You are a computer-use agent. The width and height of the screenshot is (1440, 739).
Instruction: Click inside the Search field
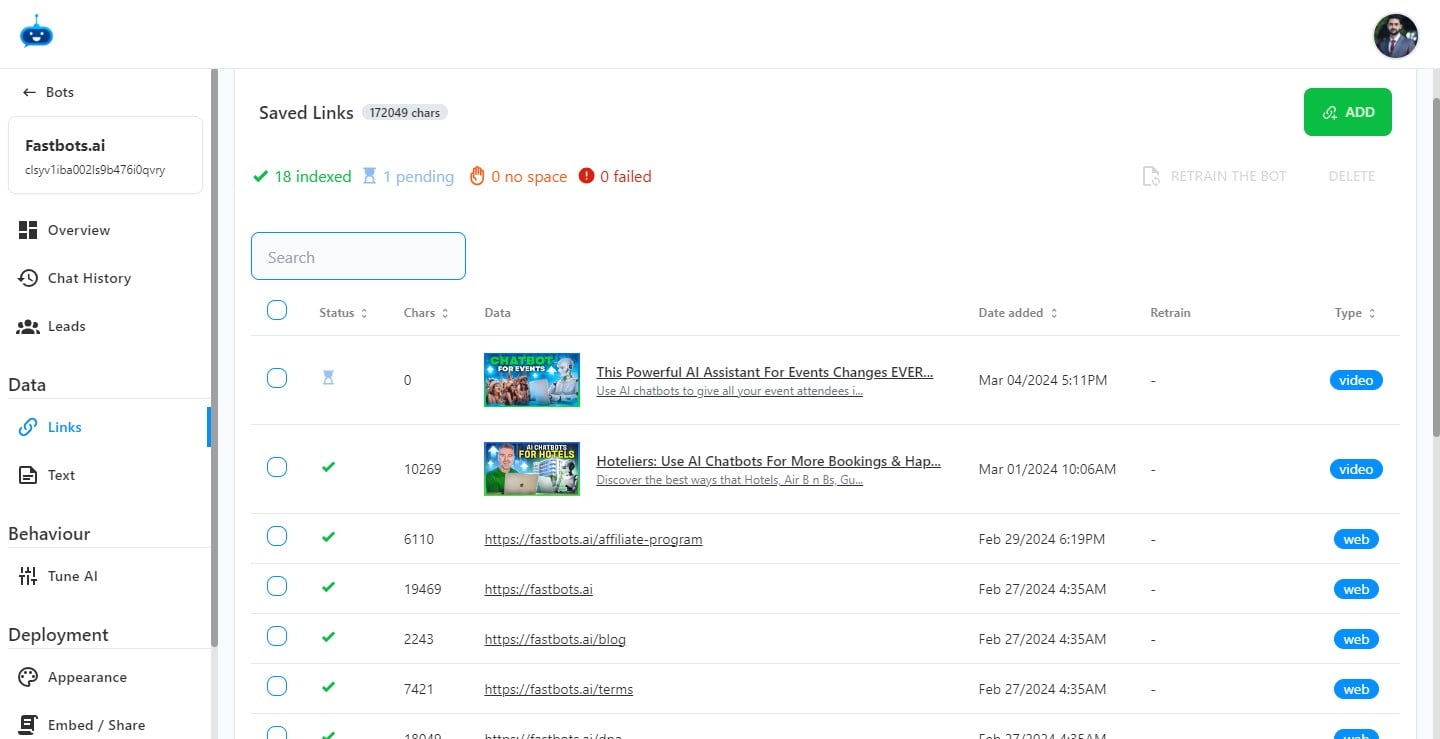357,256
